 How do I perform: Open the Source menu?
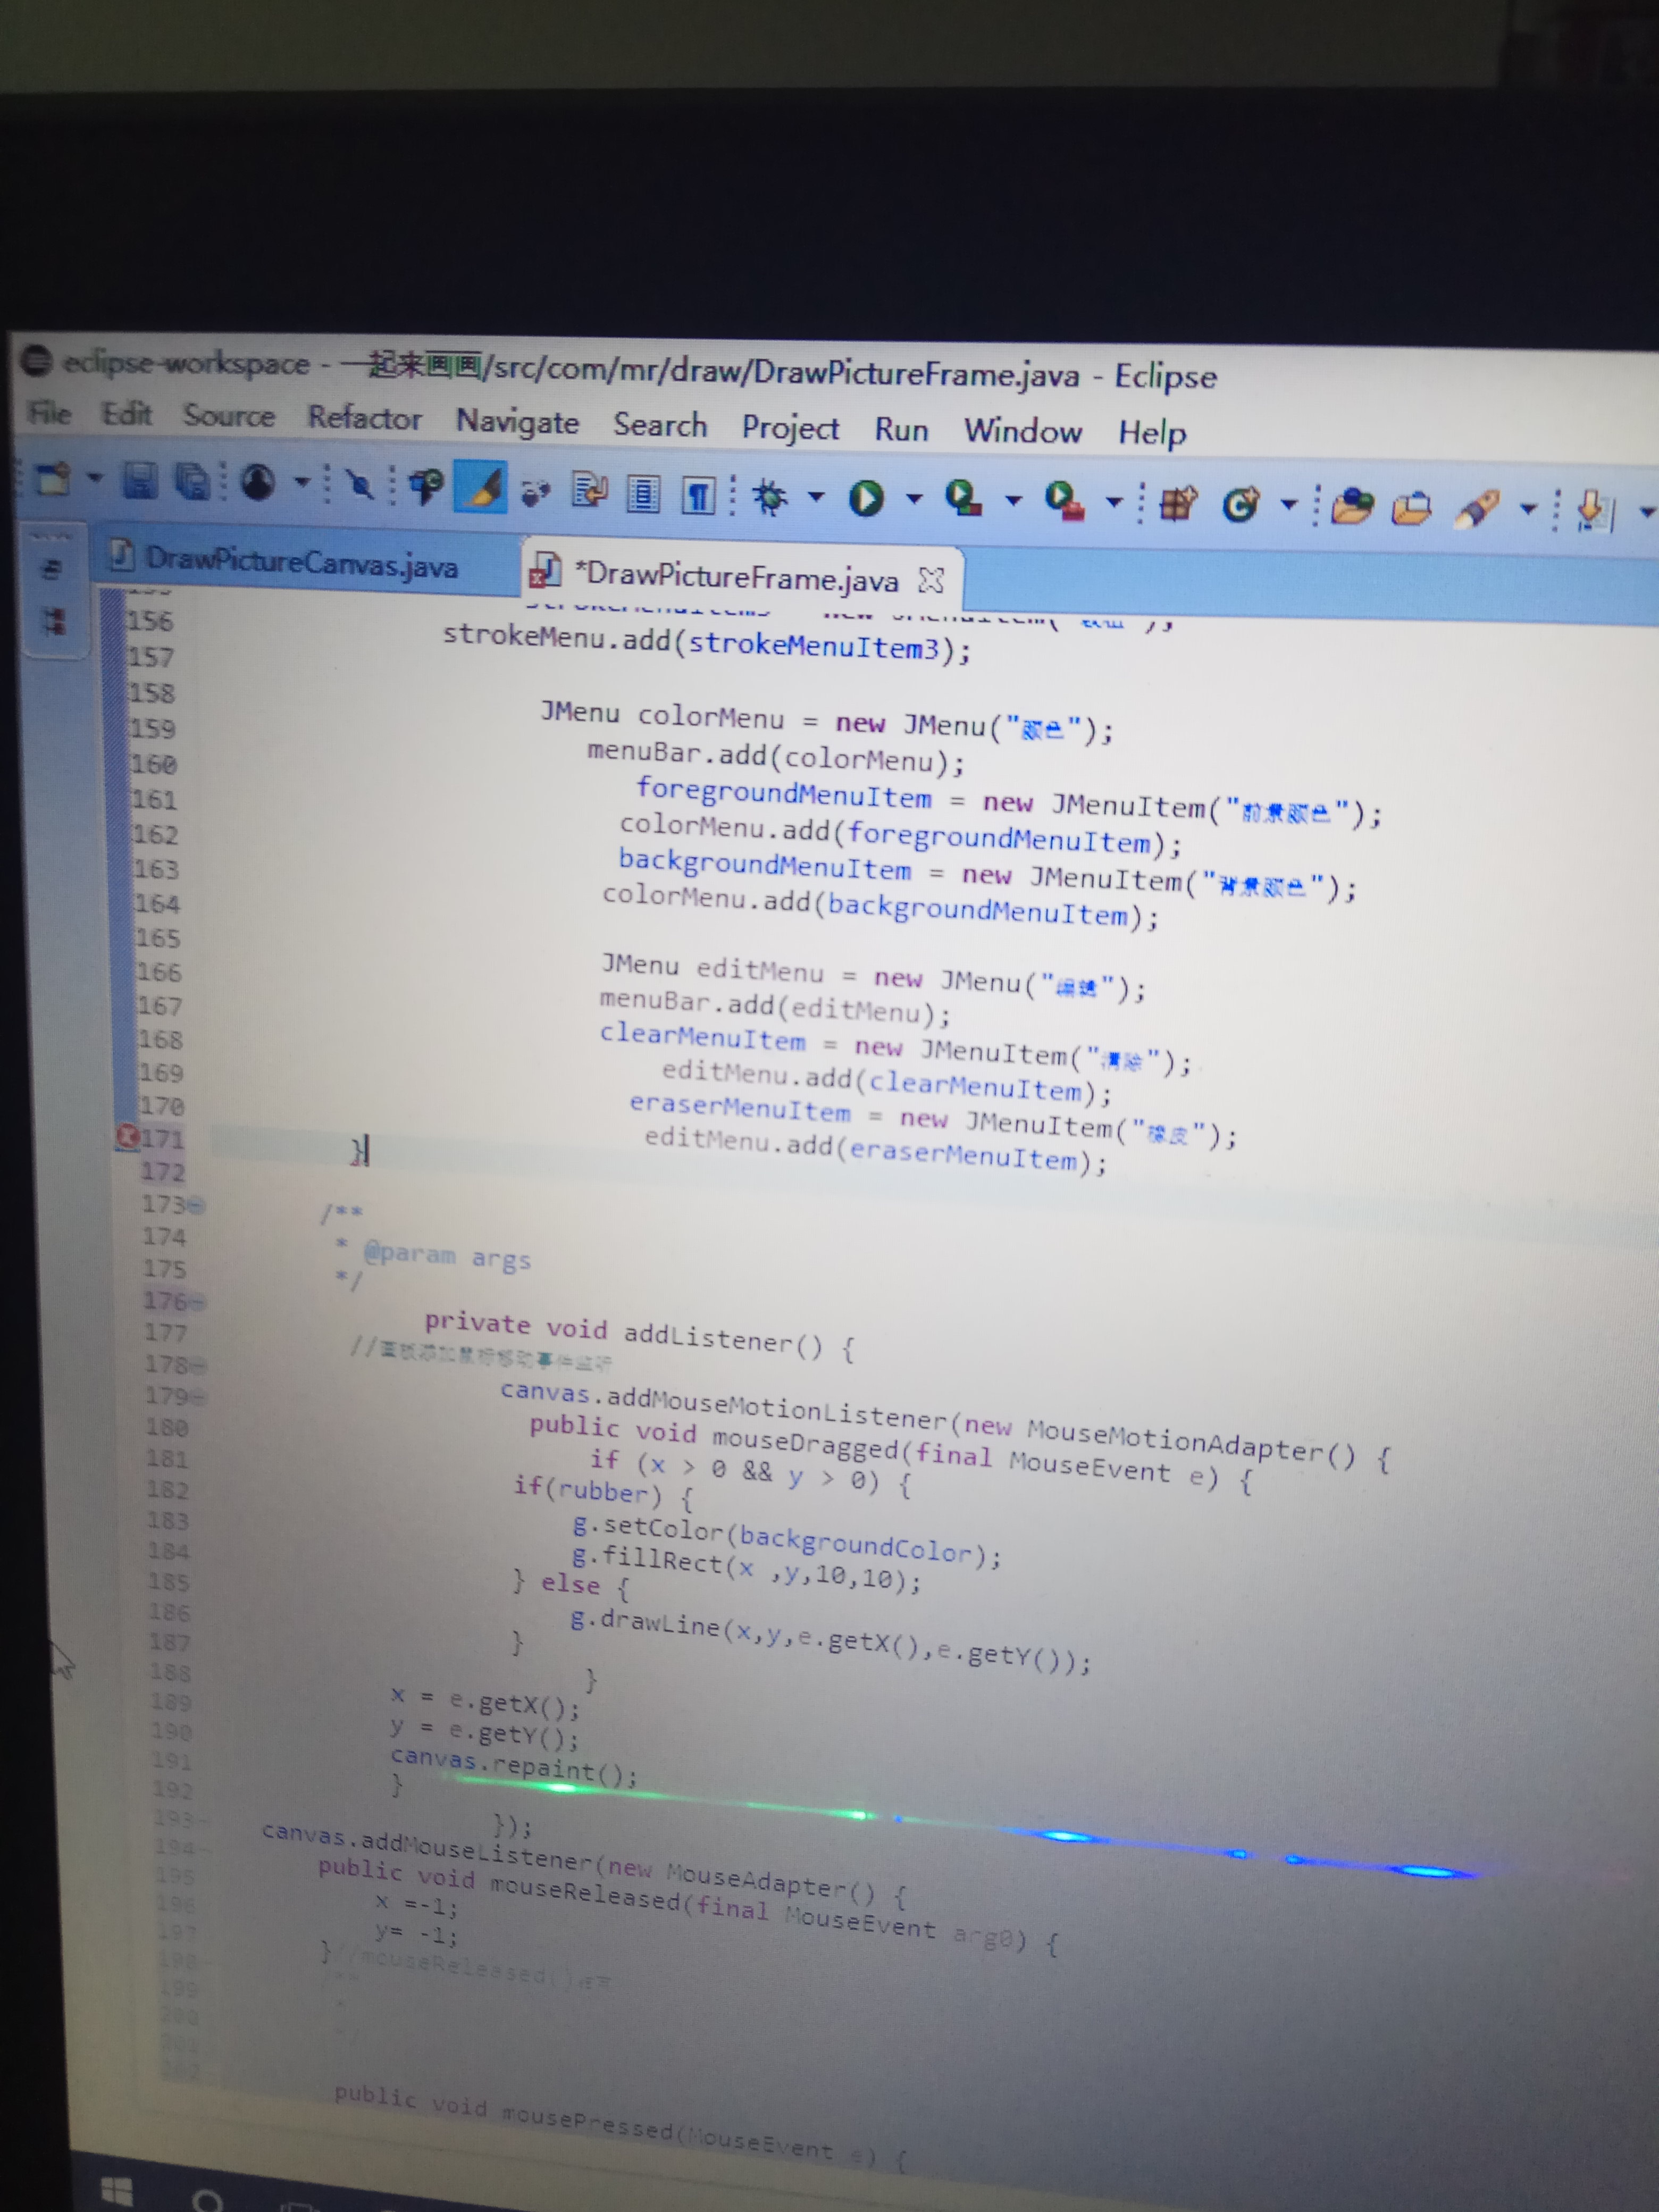coord(229,415)
